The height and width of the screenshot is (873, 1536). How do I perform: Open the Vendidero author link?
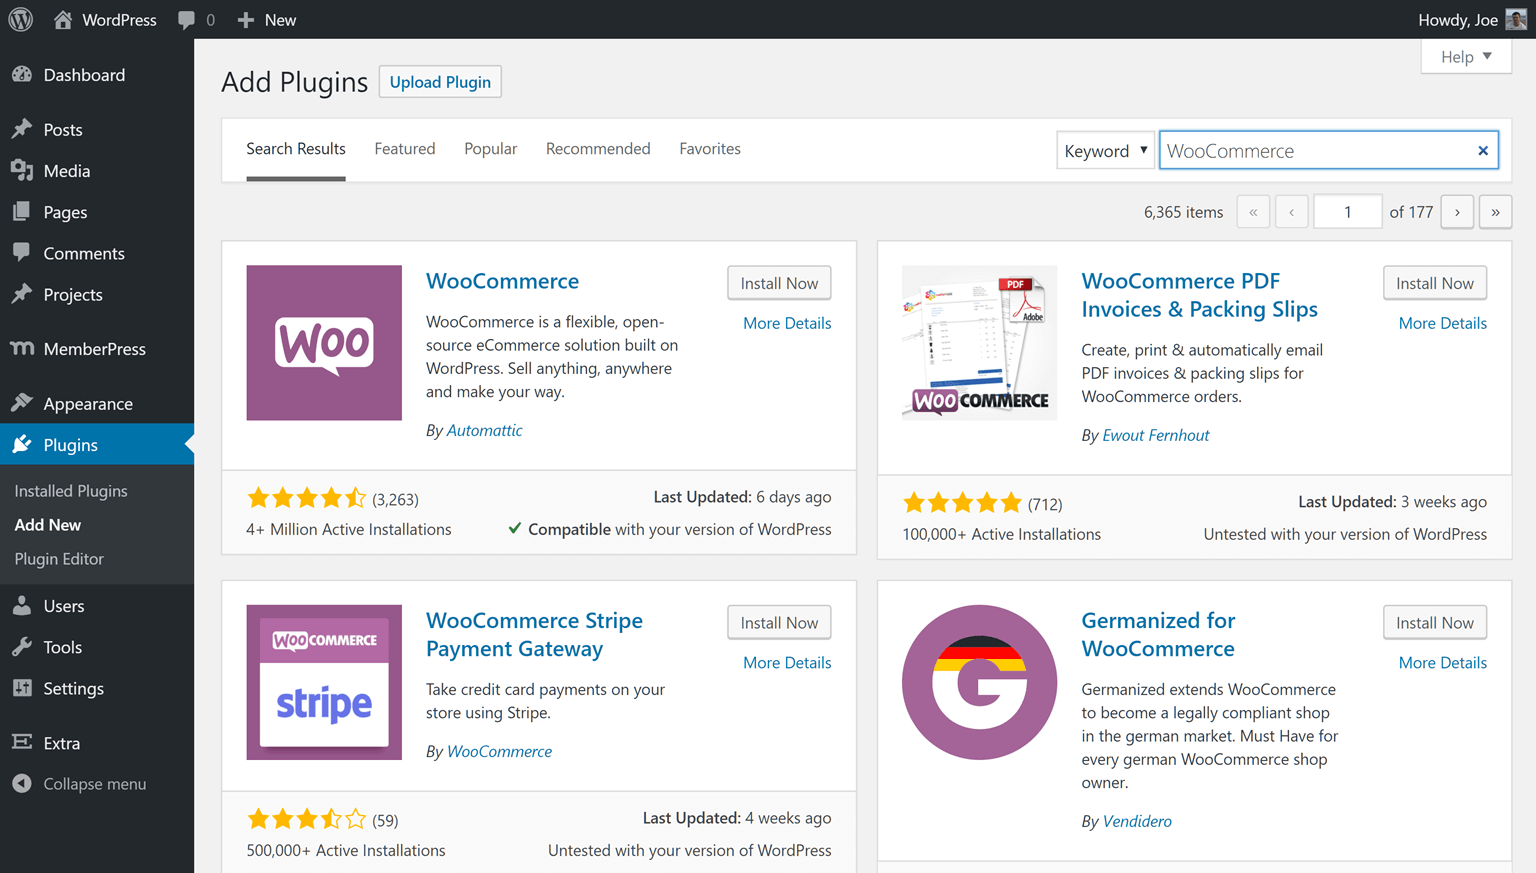click(x=1137, y=821)
